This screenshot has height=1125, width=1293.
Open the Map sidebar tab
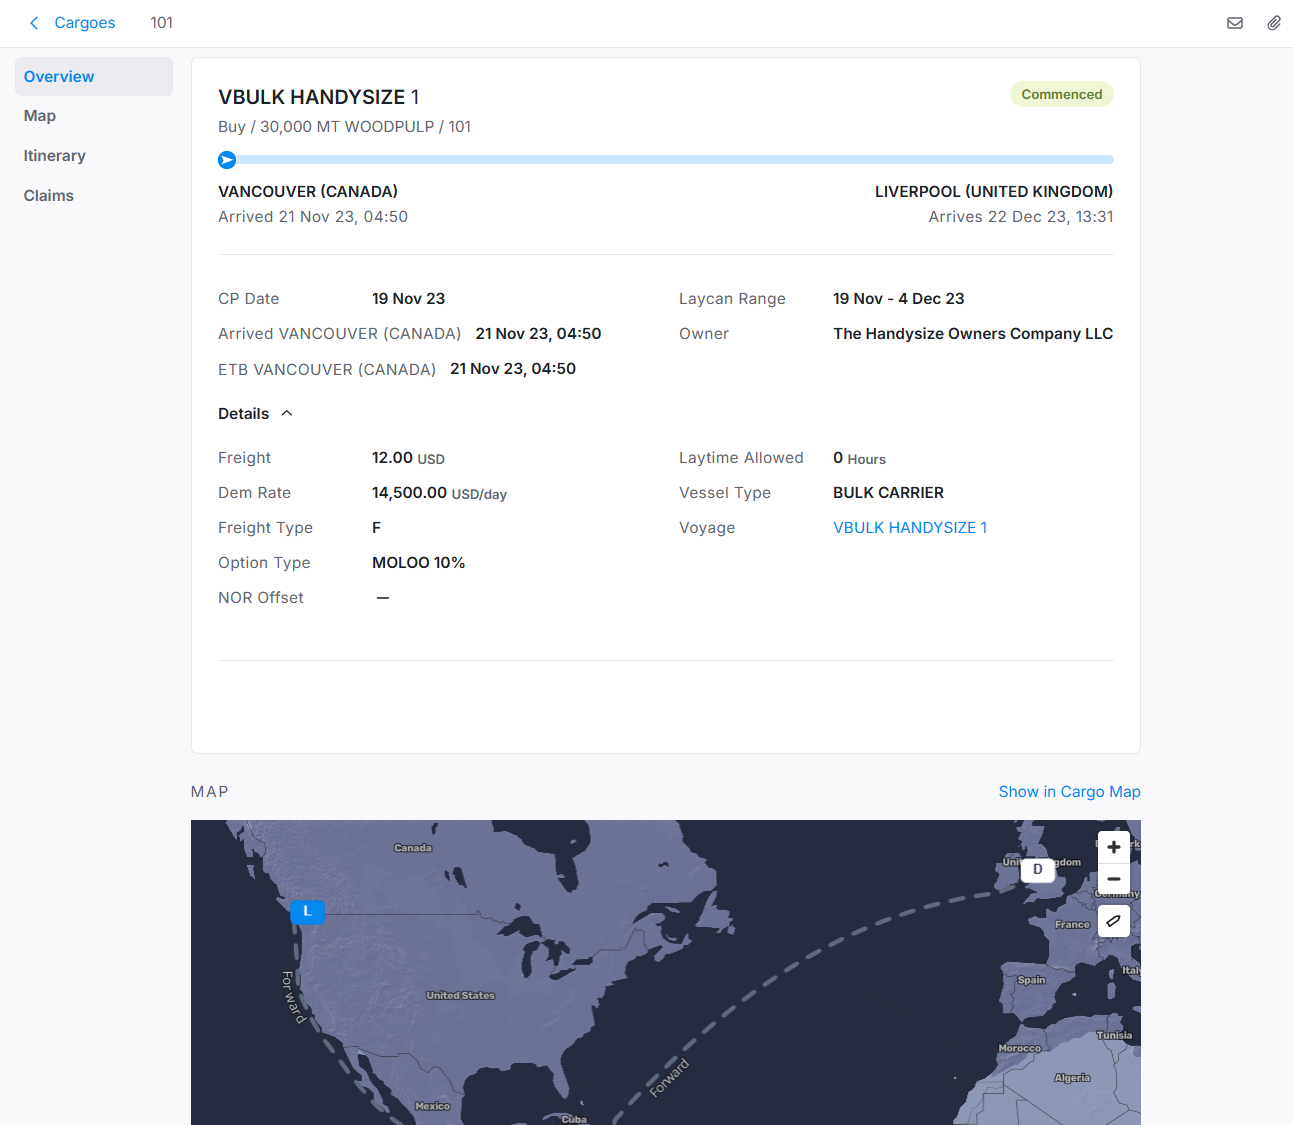point(40,116)
